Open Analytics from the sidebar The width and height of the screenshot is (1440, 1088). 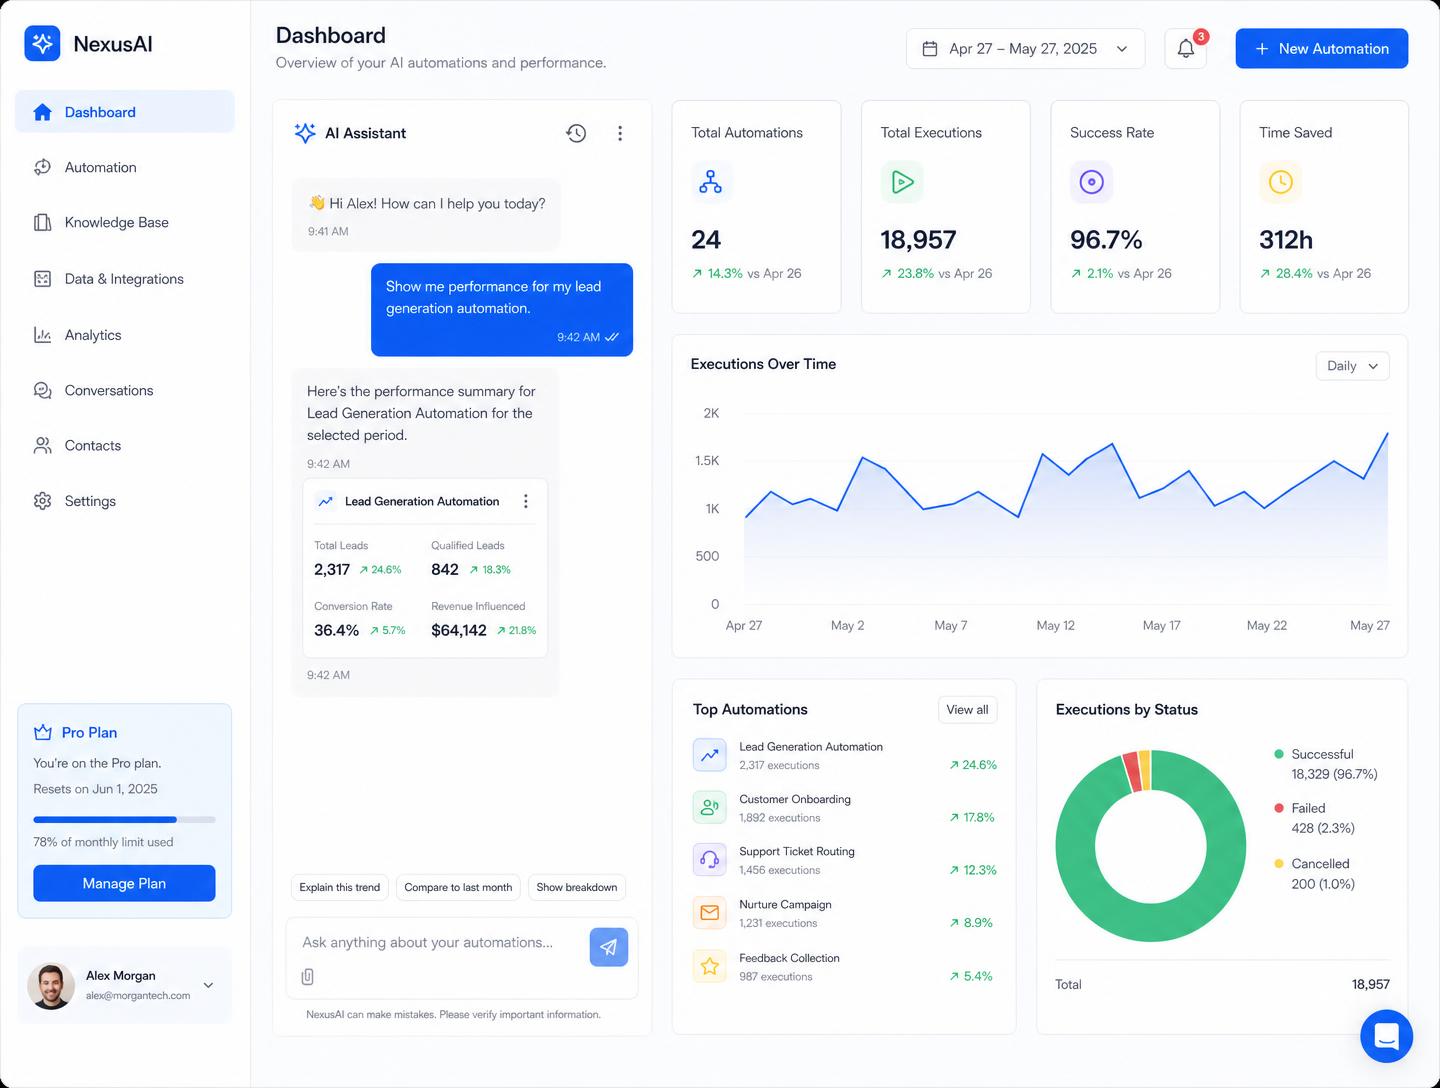click(x=125, y=335)
